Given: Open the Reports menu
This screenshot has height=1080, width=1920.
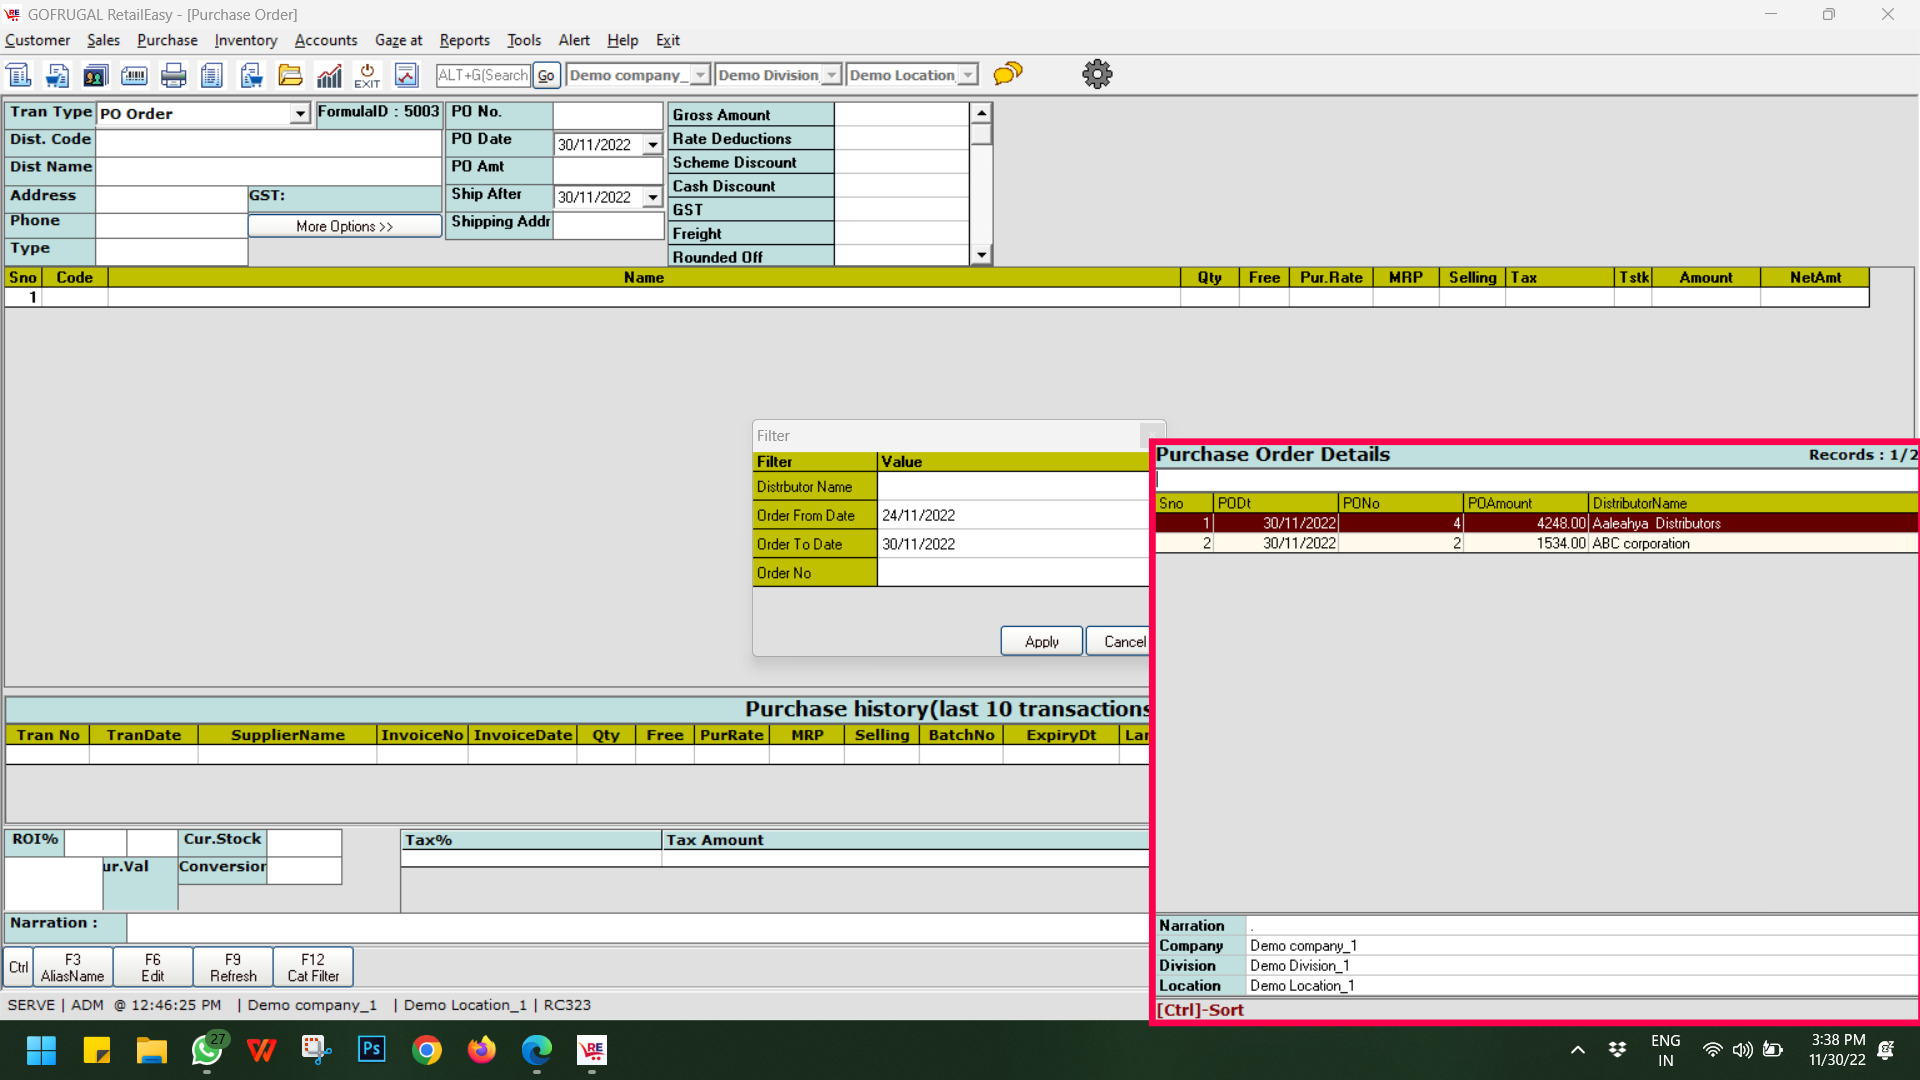Looking at the screenshot, I should tap(464, 40).
